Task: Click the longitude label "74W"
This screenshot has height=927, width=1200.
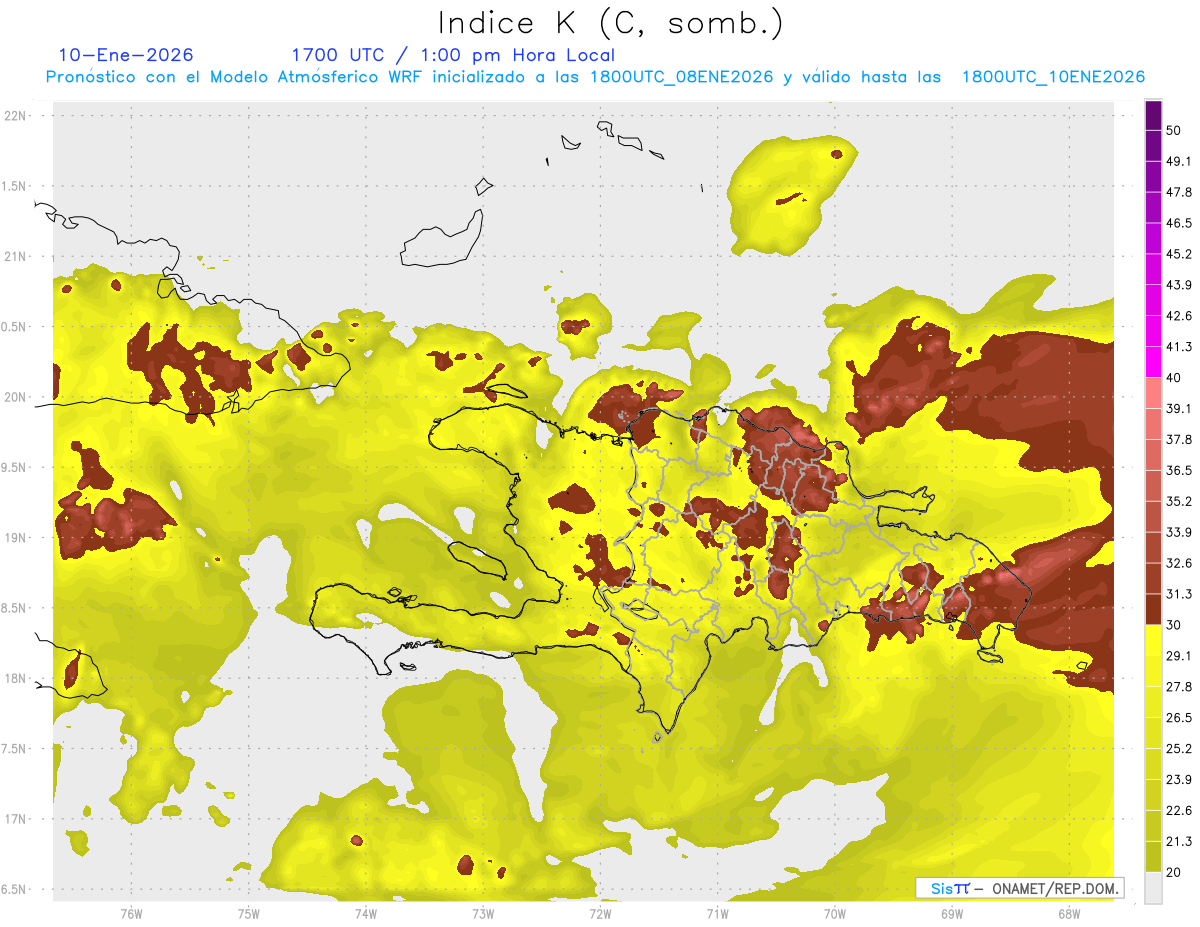Action: pyautogui.click(x=366, y=913)
